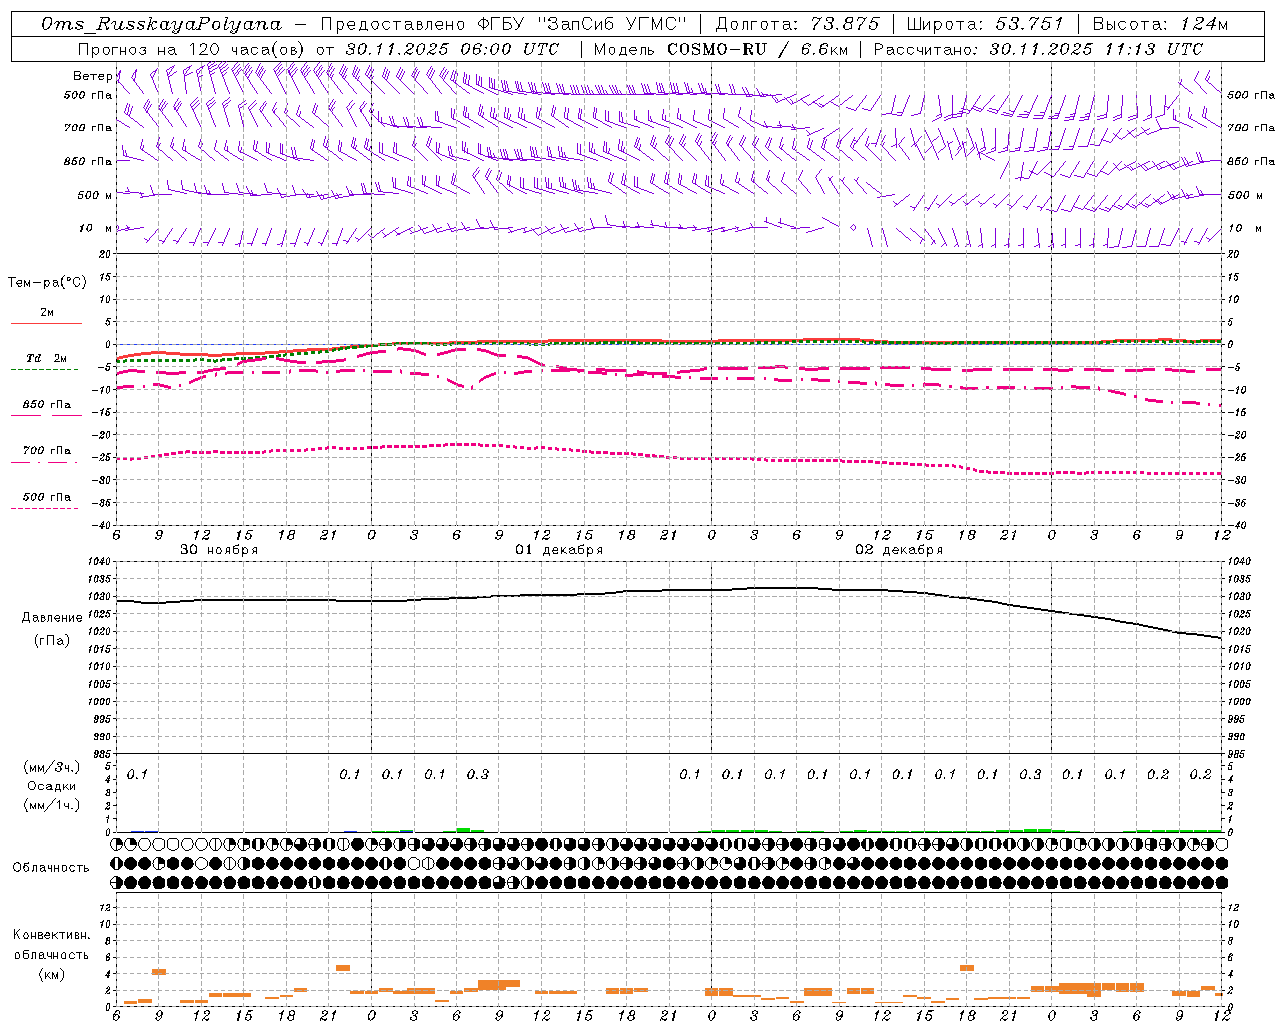Click the Конвективн. convective cloud label
This screenshot has height=1024, width=1280.
[51, 935]
